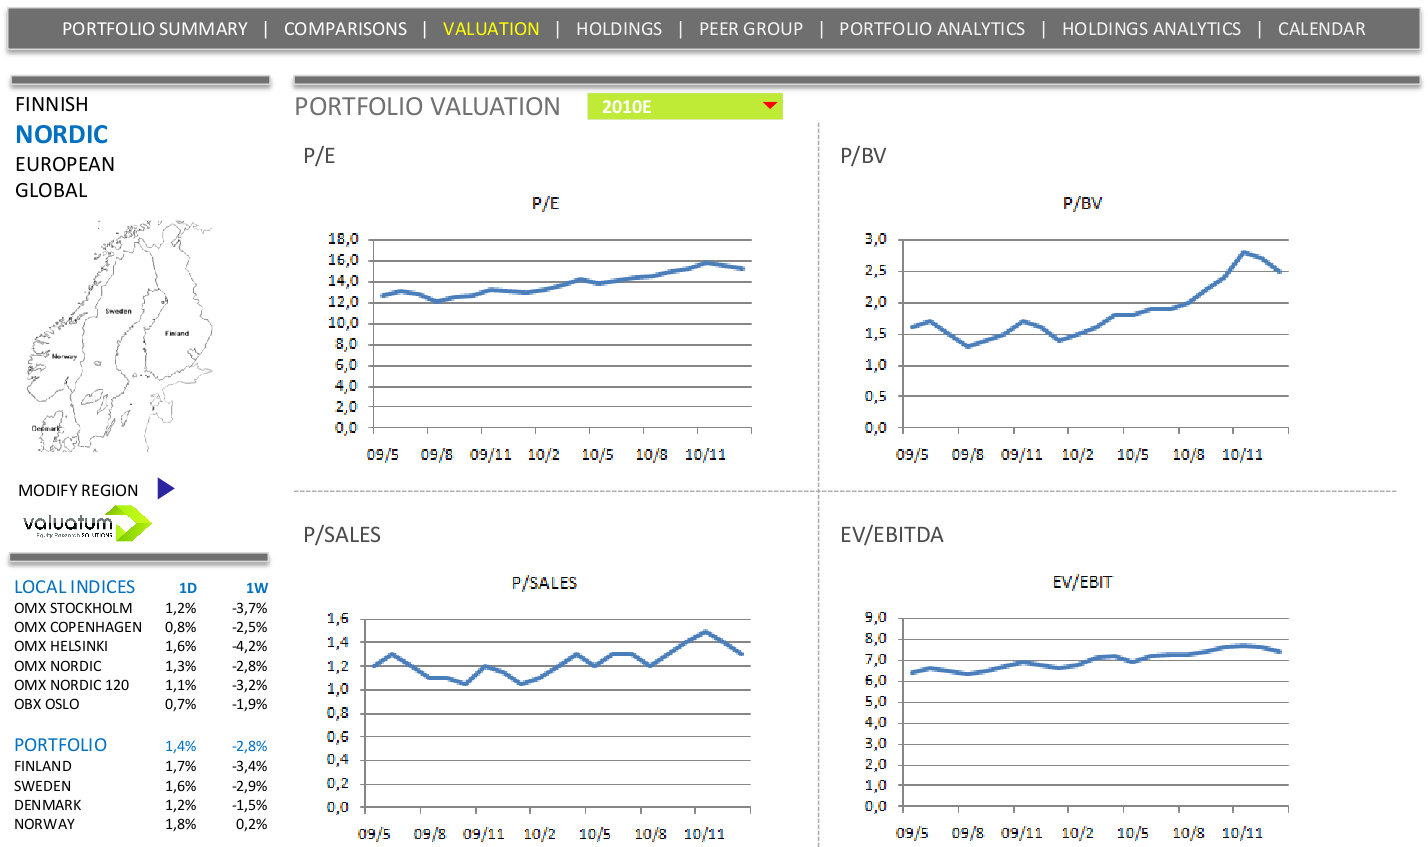Image resolution: width=1428 pixels, height=847 pixels.
Task: Click the P/BV chart
Action: click(x=1082, y=330)
